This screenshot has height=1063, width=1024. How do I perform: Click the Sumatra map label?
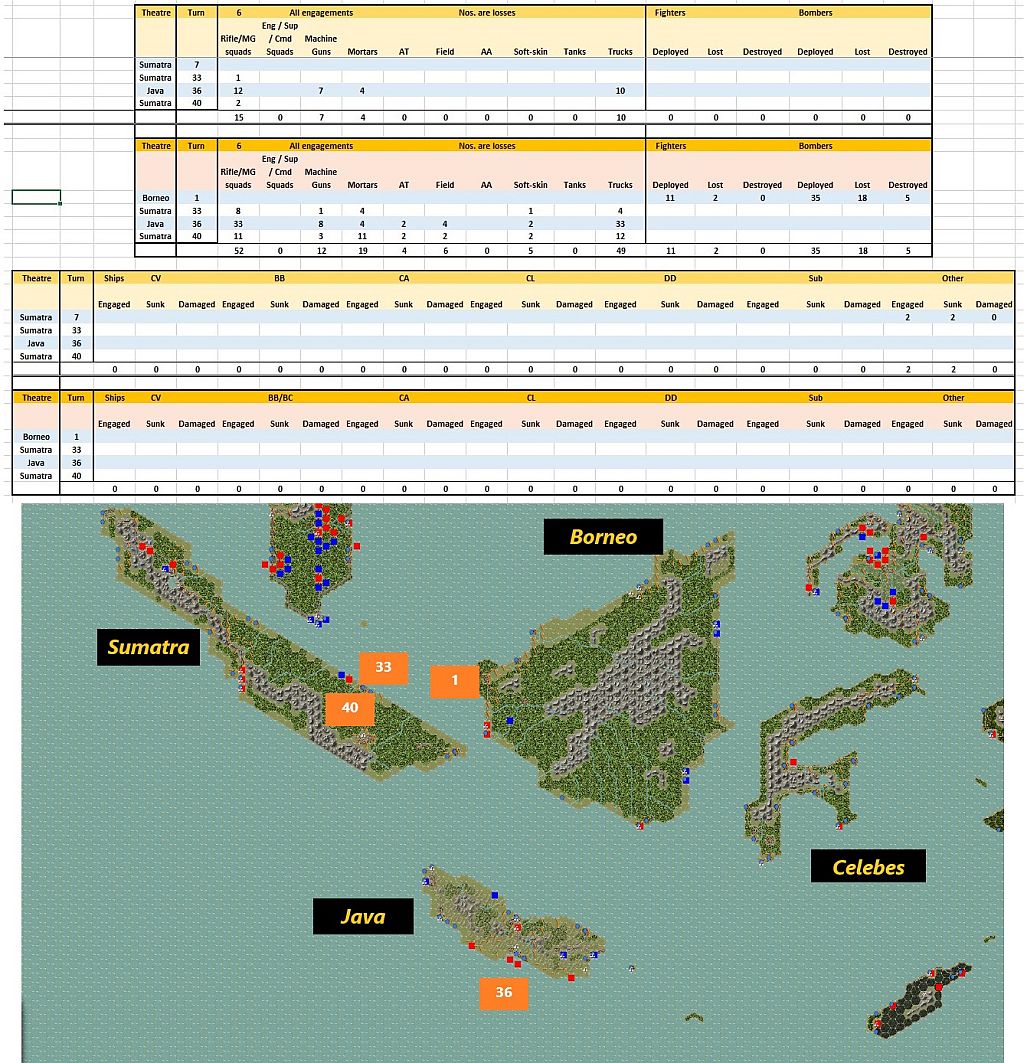click(149, 647)
